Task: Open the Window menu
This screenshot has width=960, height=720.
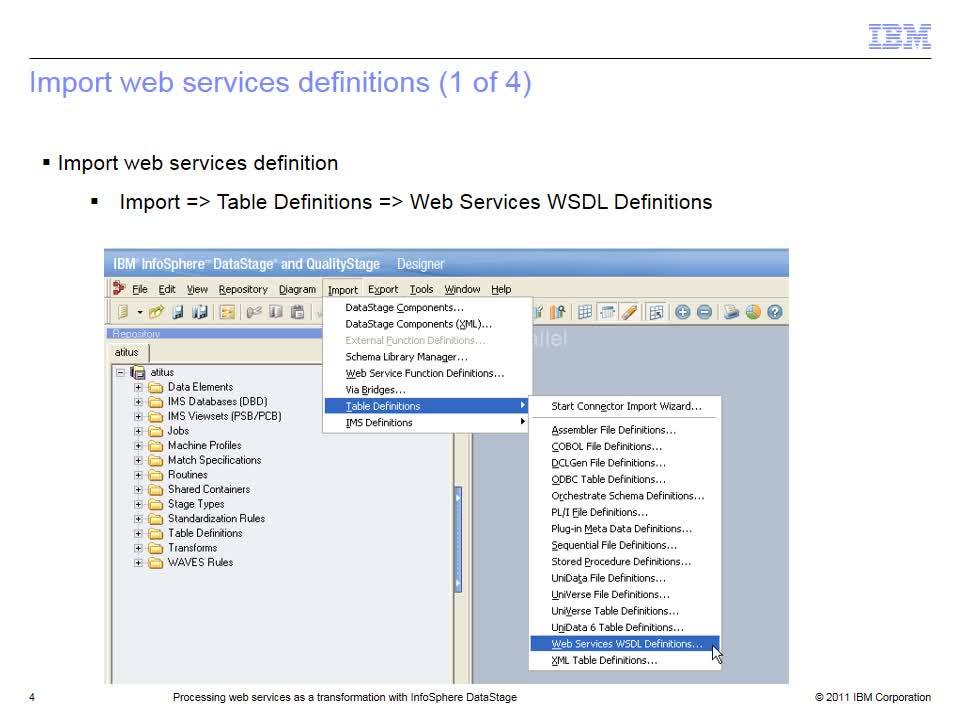Action: (x=462, y=289)
